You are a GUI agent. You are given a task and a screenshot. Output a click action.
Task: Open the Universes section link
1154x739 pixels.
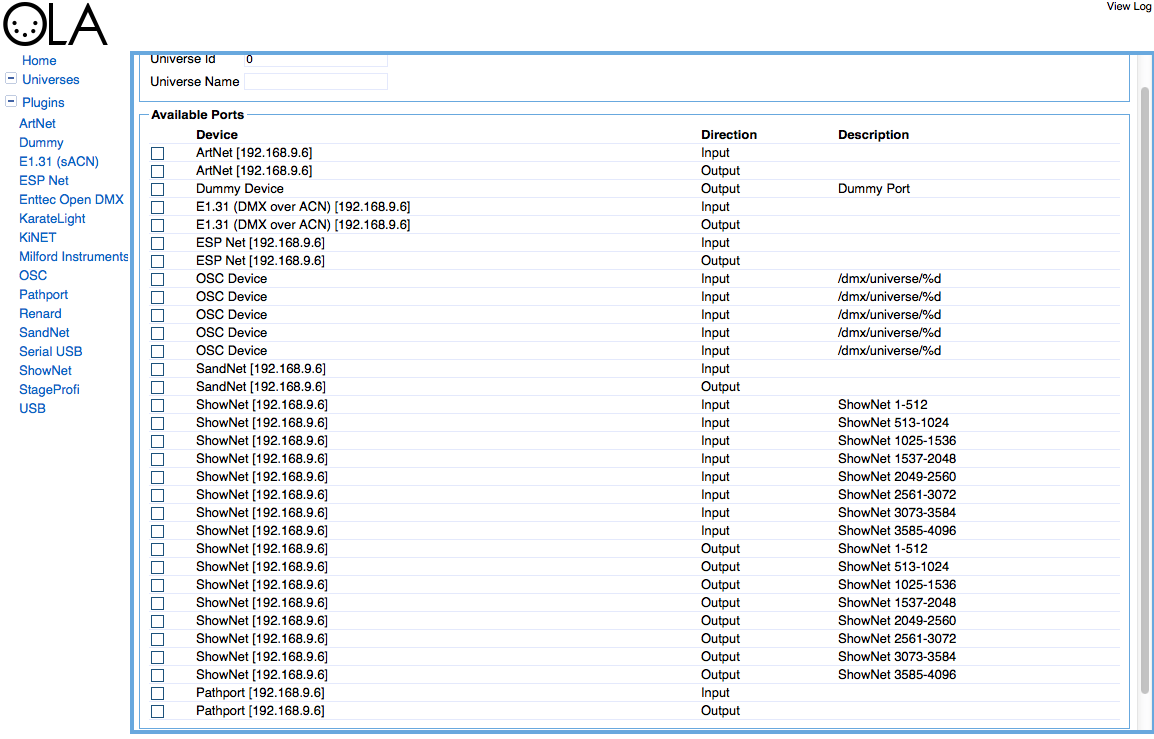(51, 80)
